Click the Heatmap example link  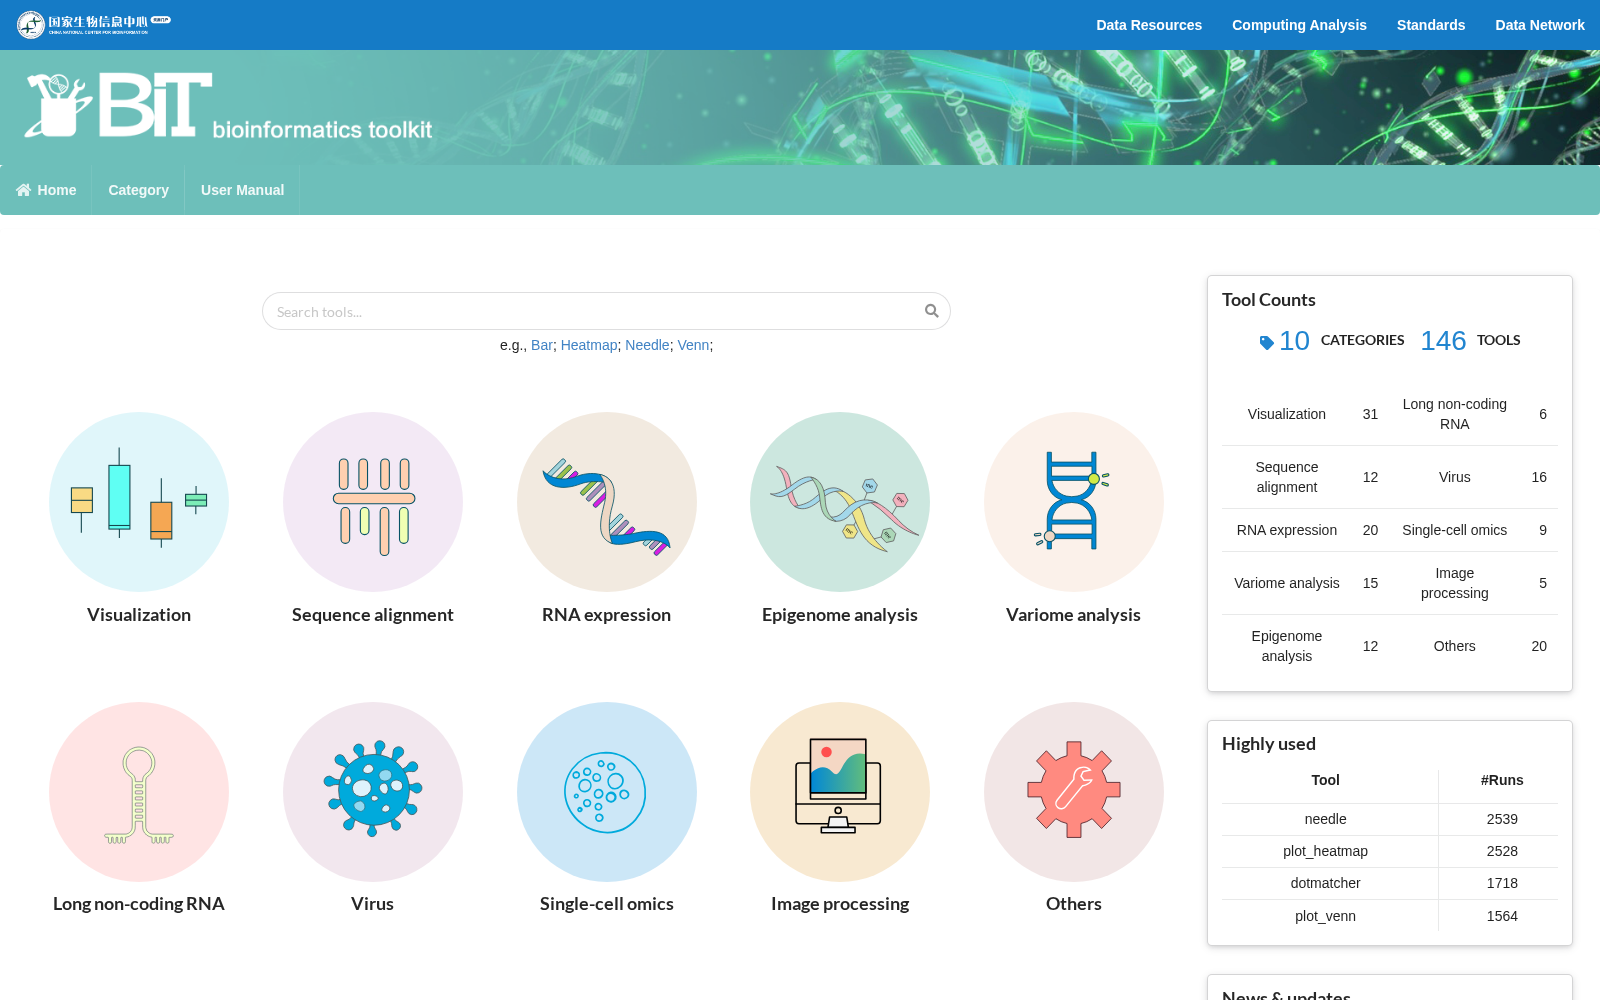tap(589, 345)
